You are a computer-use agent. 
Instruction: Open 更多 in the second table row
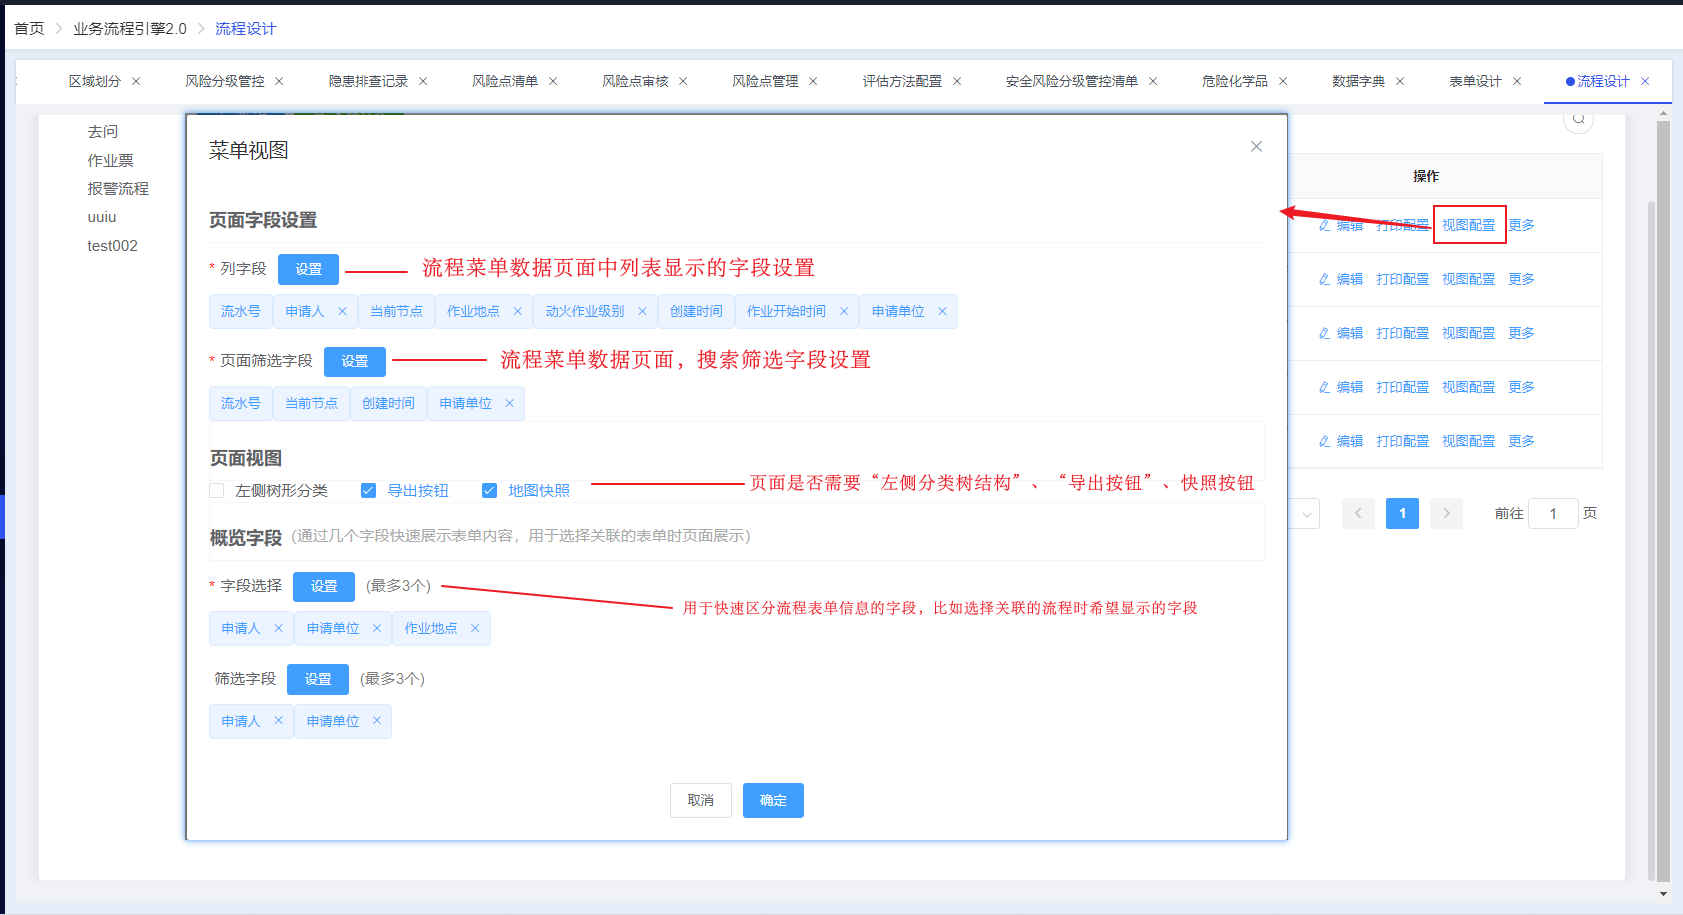[1521, 279]
